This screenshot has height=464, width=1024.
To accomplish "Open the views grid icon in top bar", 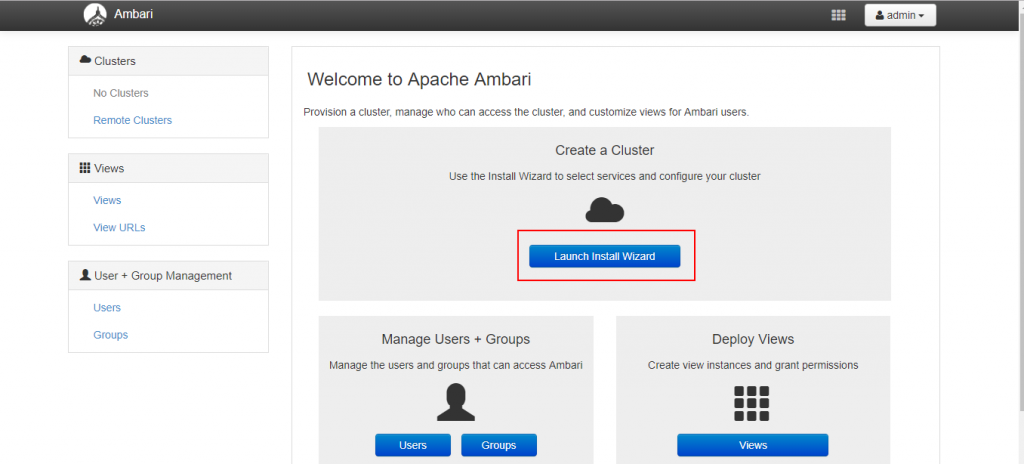I will pos(839,15).
